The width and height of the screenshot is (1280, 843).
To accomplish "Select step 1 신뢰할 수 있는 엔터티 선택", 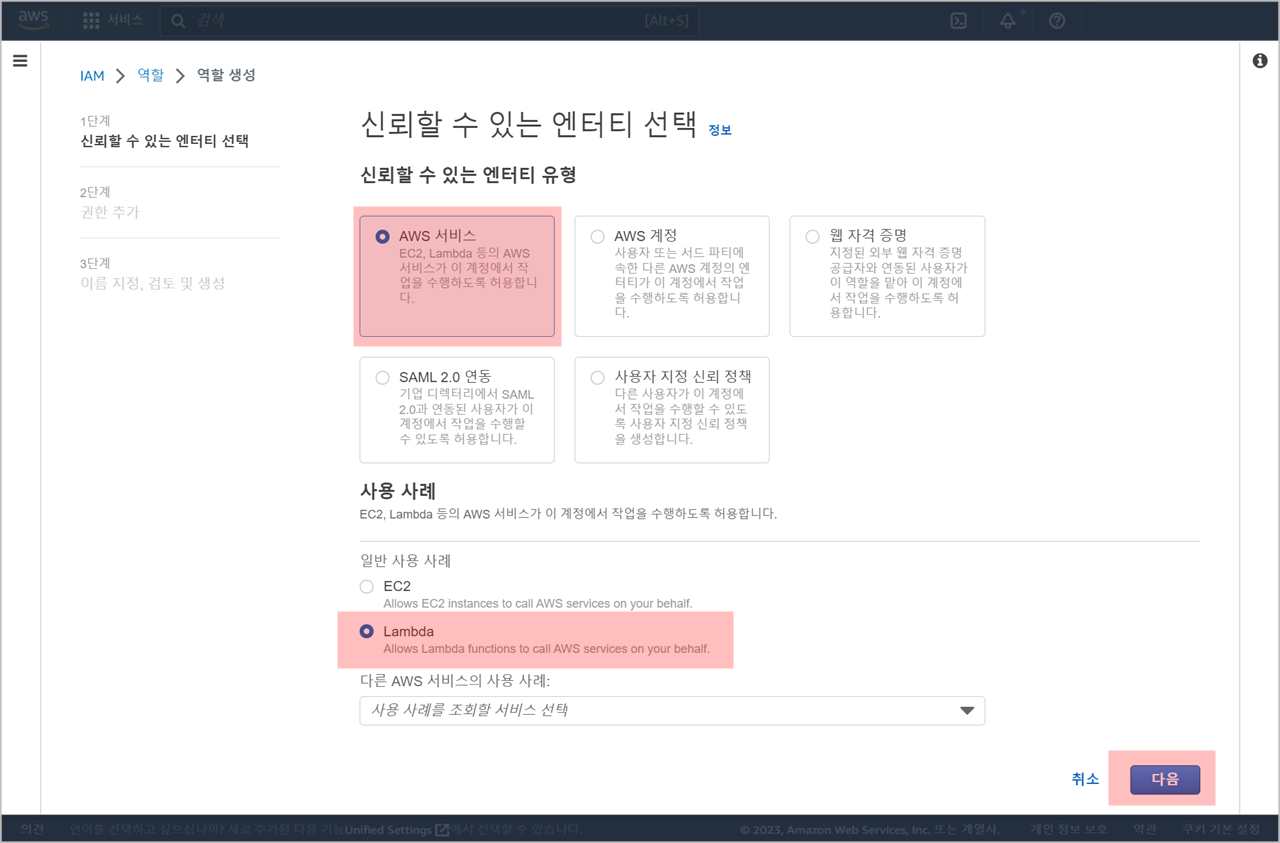I will click(x=165, y=141).
